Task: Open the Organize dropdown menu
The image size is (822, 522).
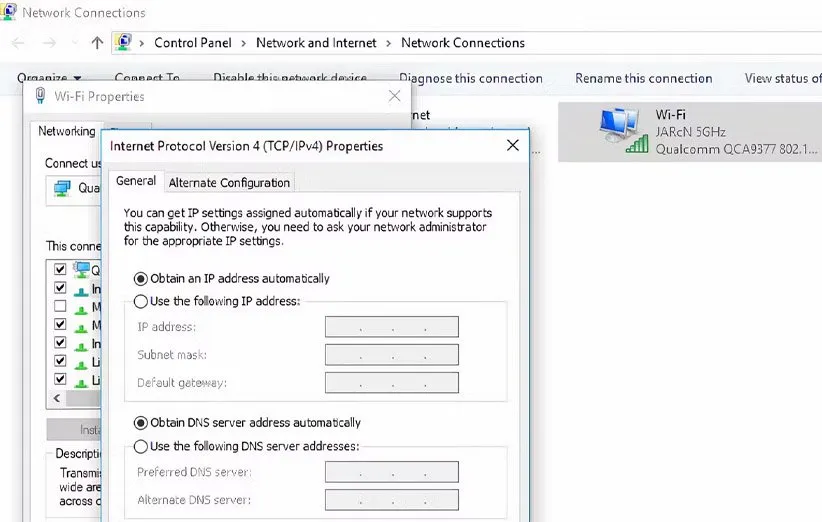Action: [x=49, y=78]
